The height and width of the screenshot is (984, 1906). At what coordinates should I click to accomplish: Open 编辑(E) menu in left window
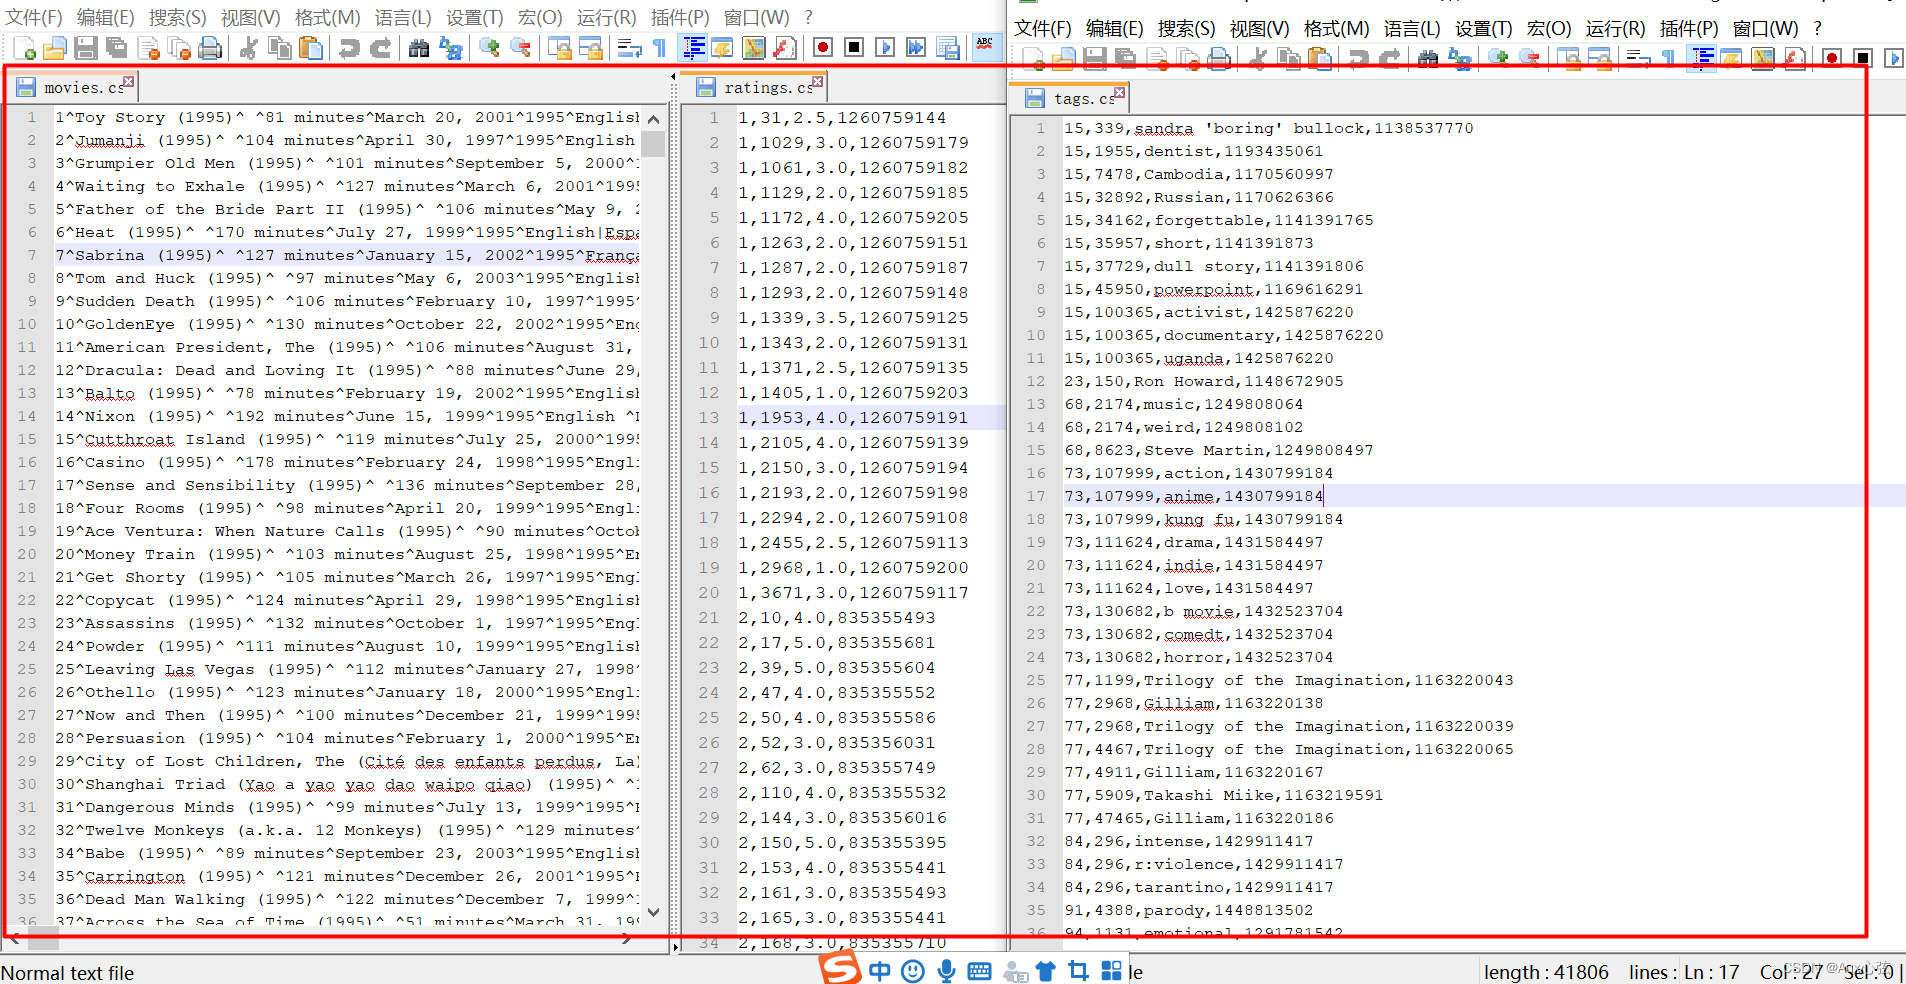point(105,17)
